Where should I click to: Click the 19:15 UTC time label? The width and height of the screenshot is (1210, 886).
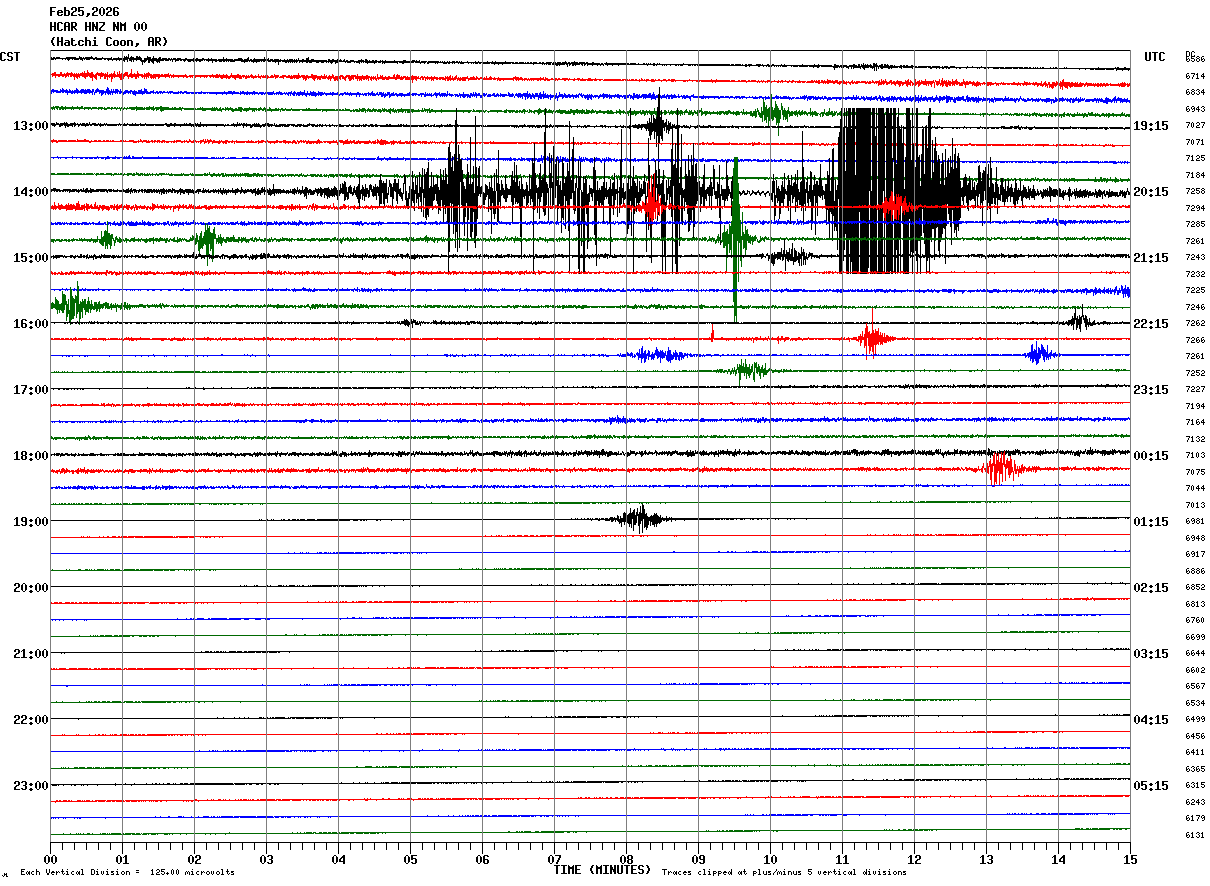click(x=1151, y=126)
